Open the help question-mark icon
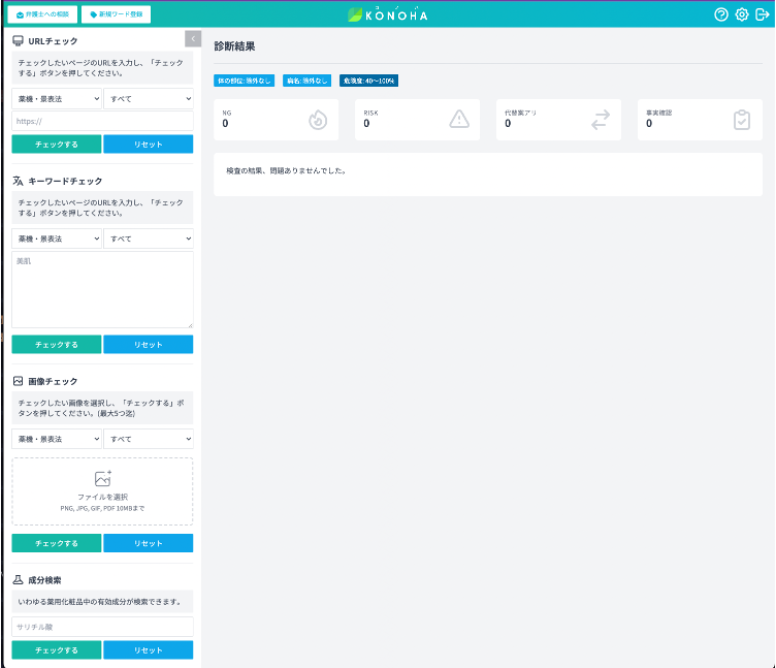Screen dimensions: 776x668 [721, 15]
